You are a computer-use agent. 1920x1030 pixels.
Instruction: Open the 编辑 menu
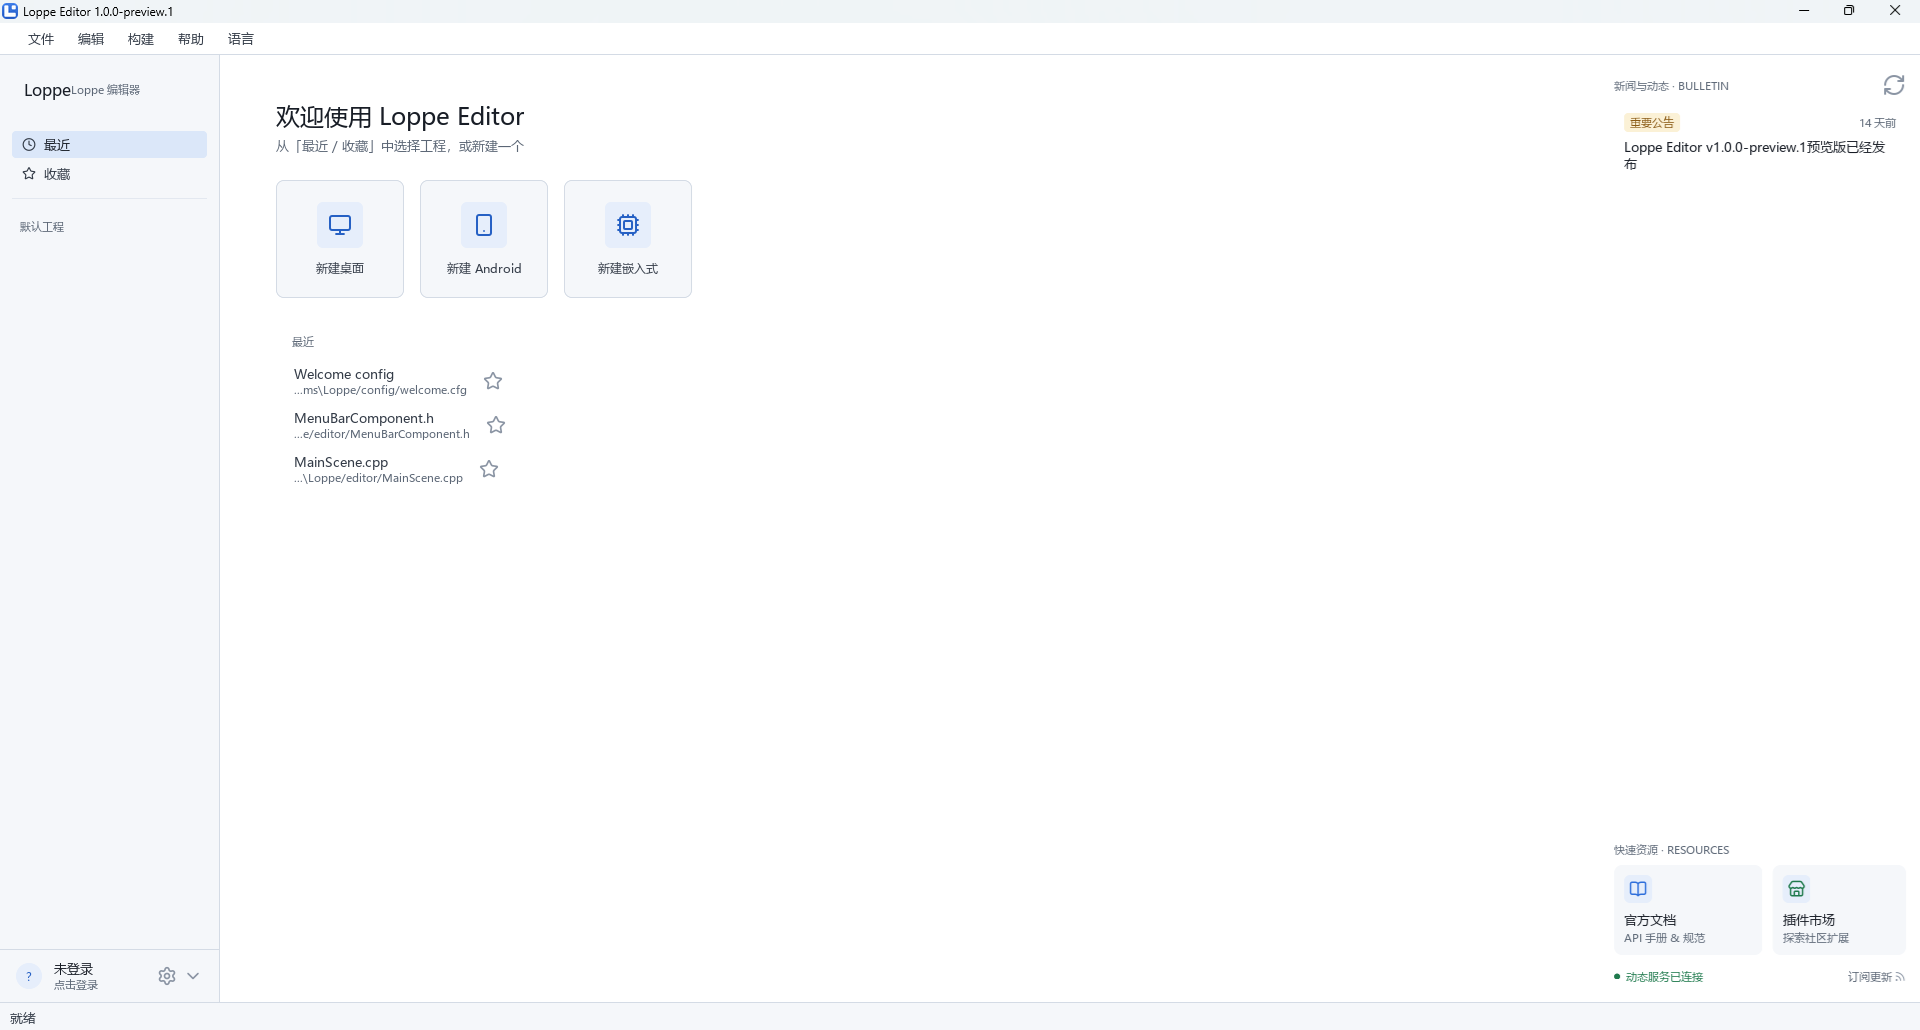[x=91, y=39]
